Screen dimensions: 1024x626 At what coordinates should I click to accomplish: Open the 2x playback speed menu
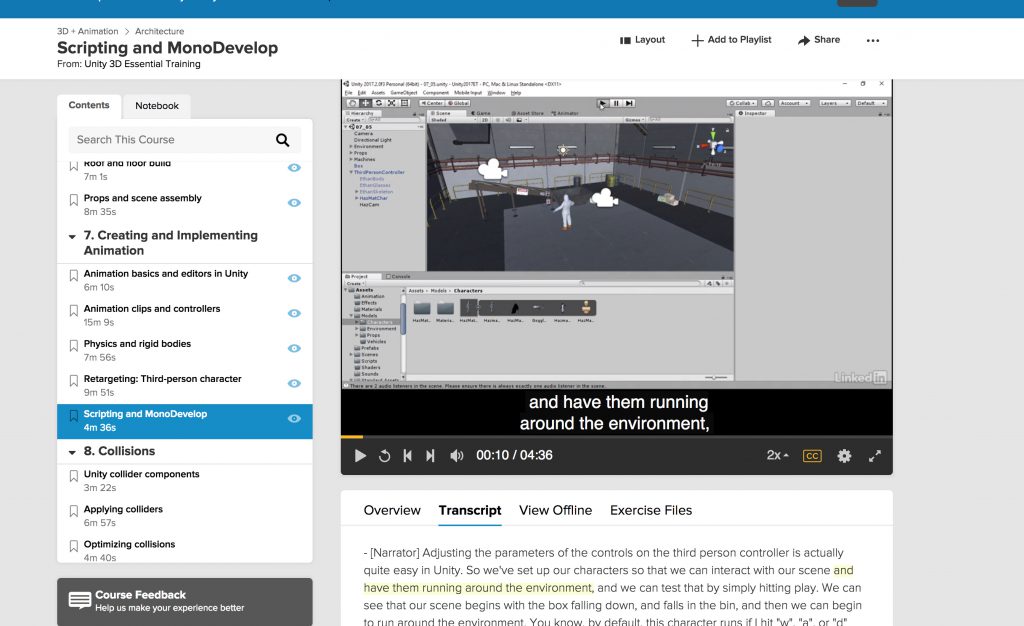(777, 455)
